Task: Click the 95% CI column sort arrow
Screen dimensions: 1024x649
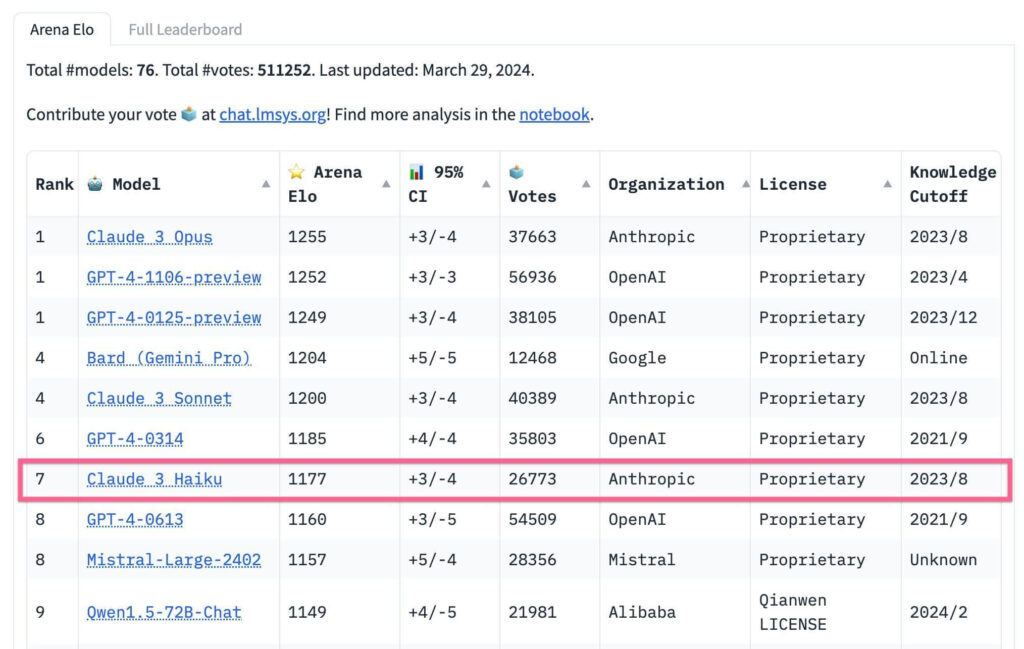Action: point(485,184)
